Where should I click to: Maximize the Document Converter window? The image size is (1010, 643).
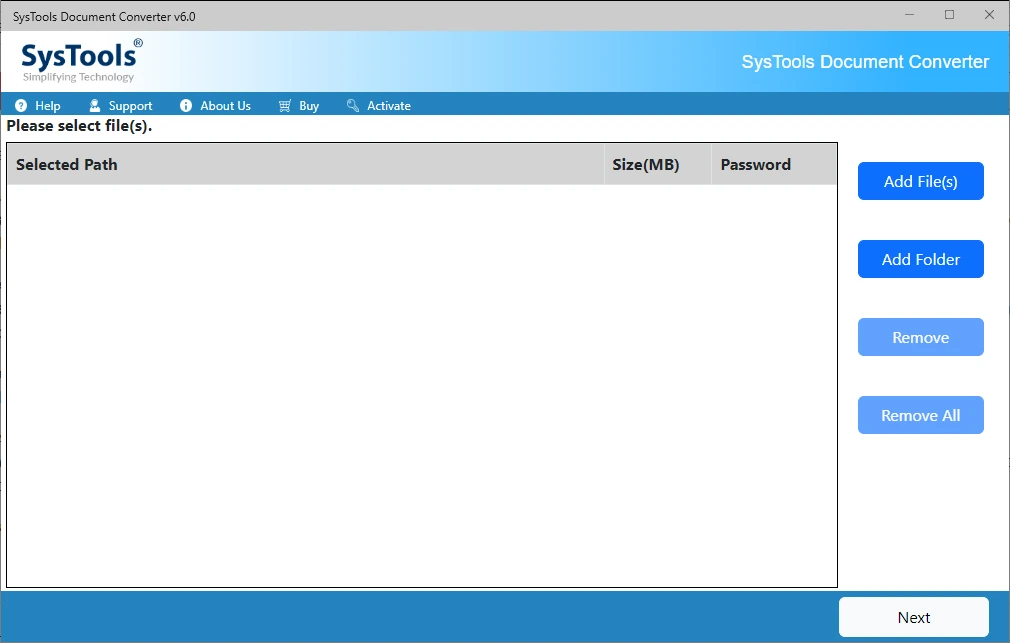click(x=949, y=15)
